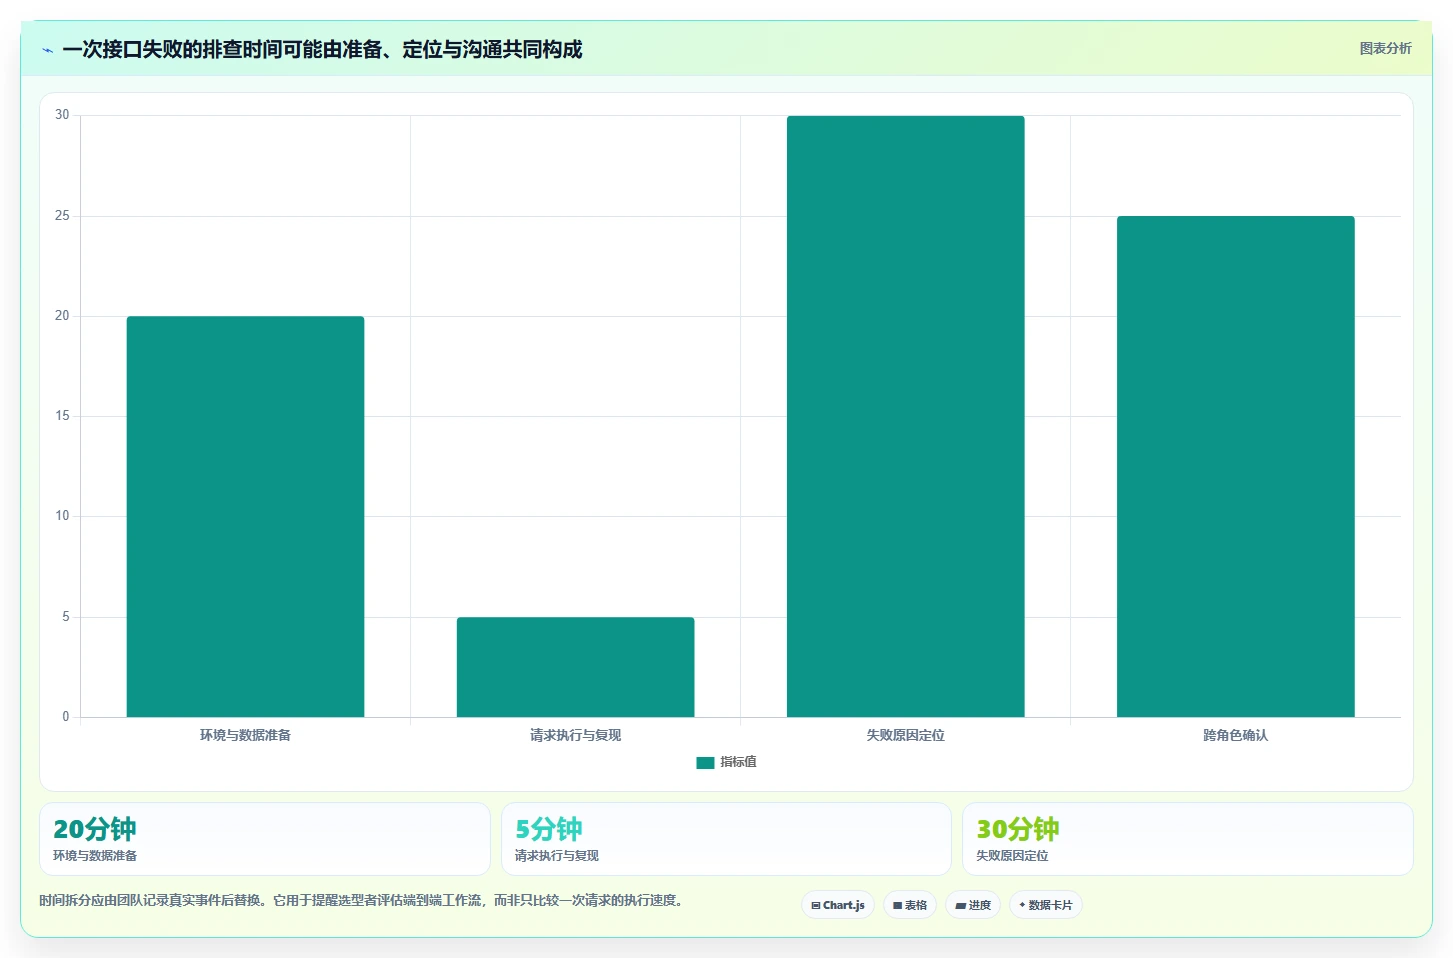Click y-axis tick value 30
The image size is (1453, 958).
(62, 115)
